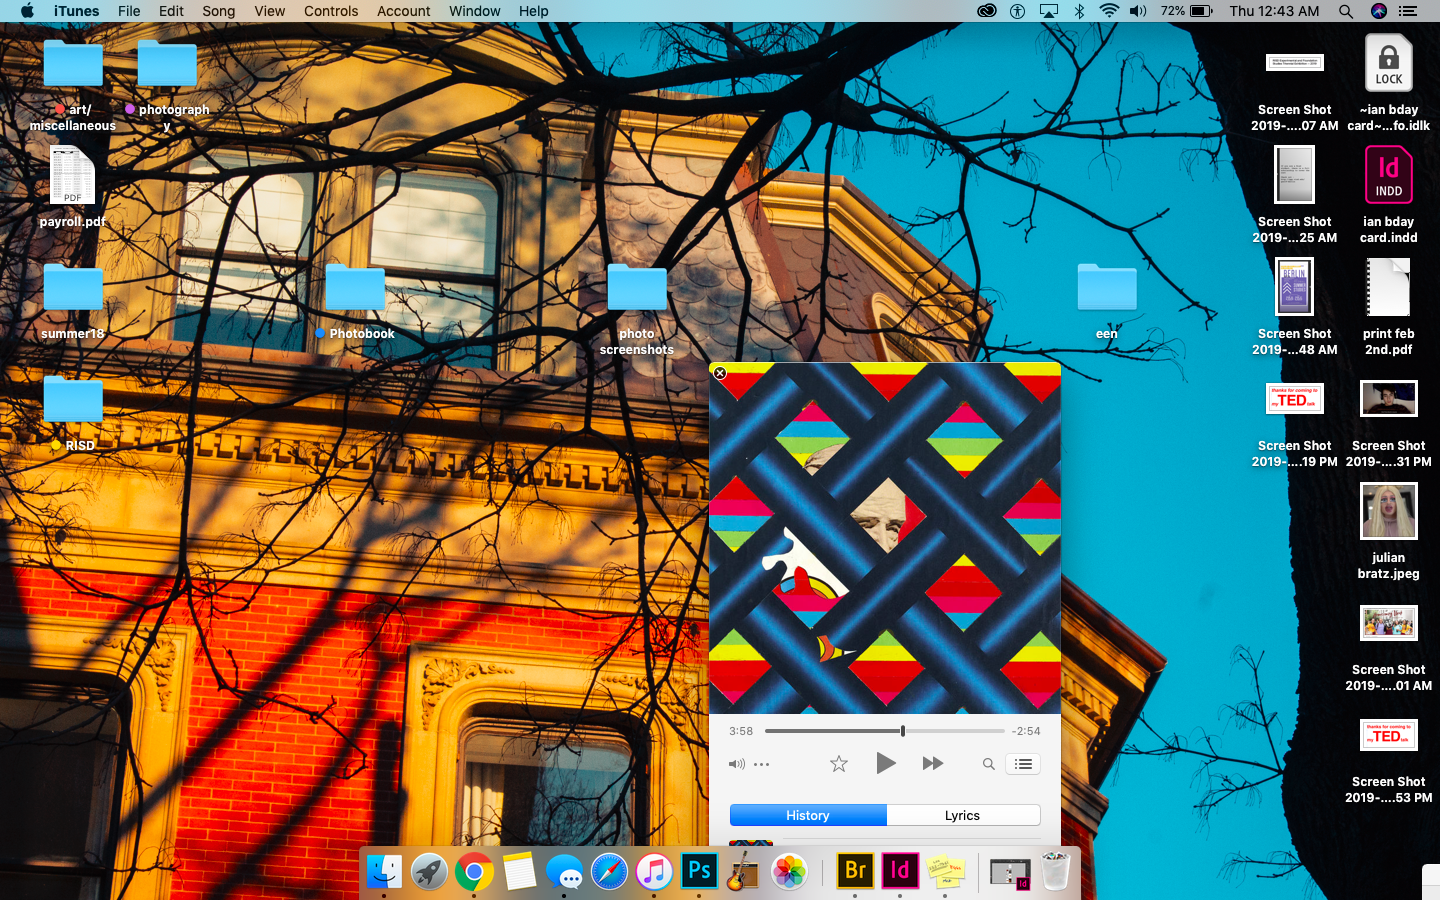Select the RISD folder
This screenshot has width=1440, height=900.
click(73, 414)
